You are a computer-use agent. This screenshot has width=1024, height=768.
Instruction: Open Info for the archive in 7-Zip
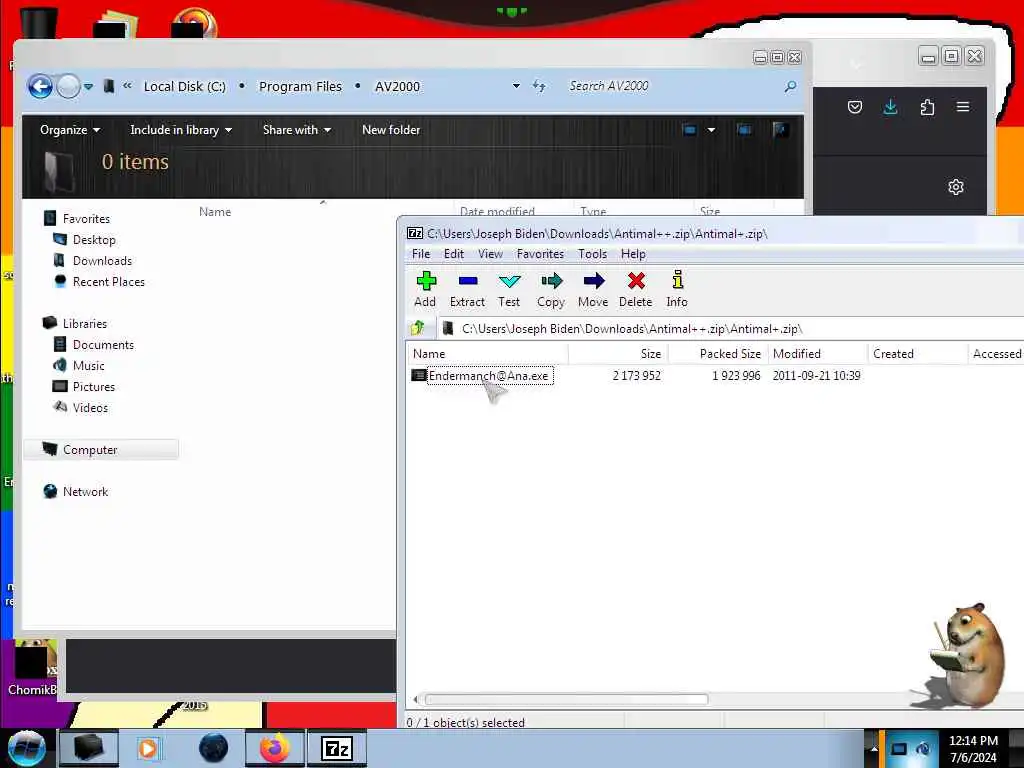pyautogui.click(x=677, y=289)
